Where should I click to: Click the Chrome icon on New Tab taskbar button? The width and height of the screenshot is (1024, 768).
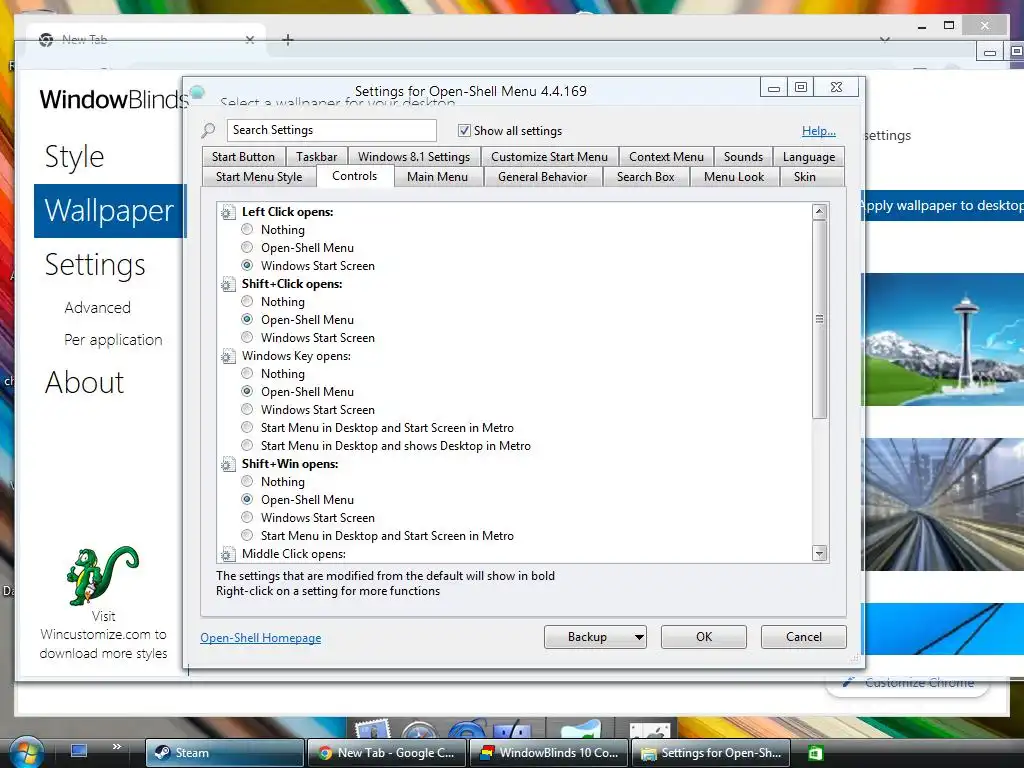pyautogui.click(x=325, y=753)
